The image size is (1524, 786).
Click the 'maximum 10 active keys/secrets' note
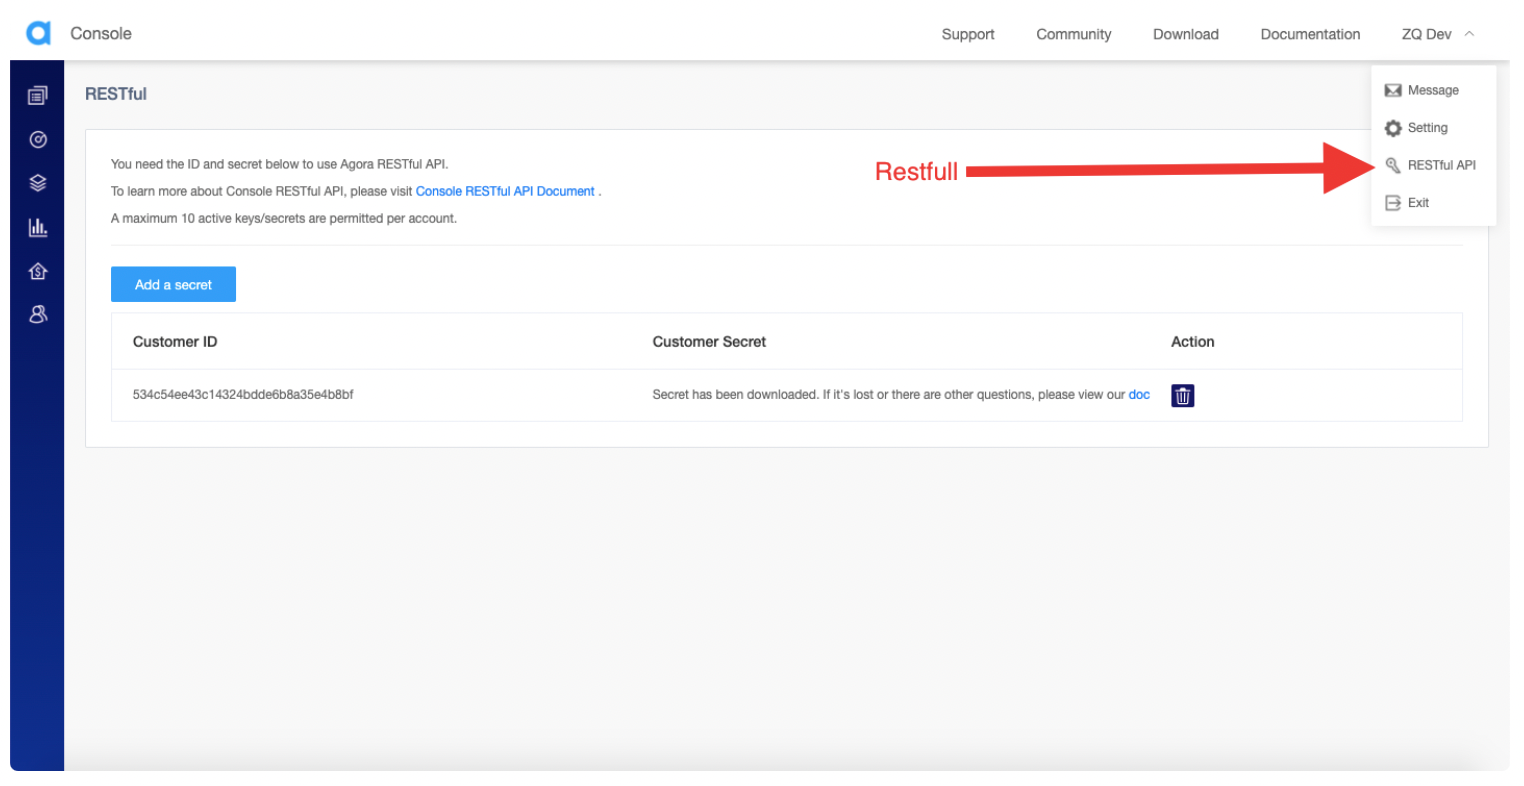tap(284, 218)
